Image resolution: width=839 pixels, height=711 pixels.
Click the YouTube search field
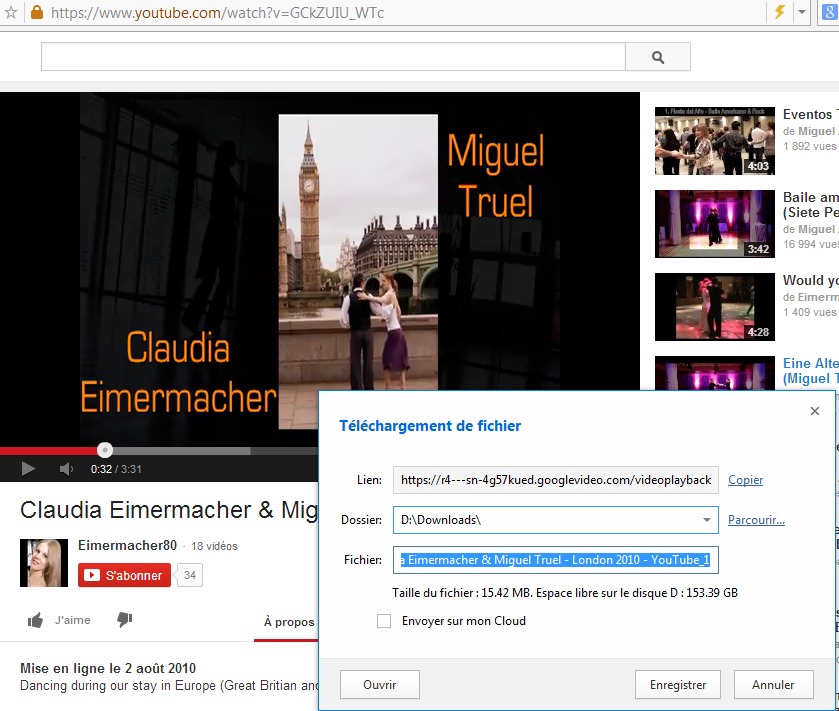pos(333,57)
